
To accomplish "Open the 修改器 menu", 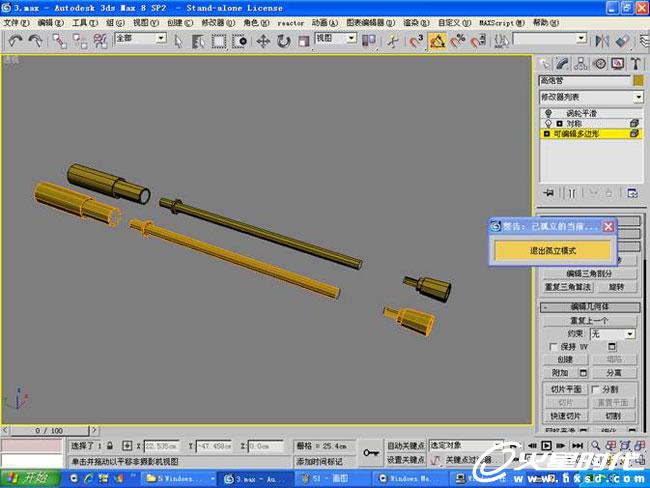I will point(218,23).
